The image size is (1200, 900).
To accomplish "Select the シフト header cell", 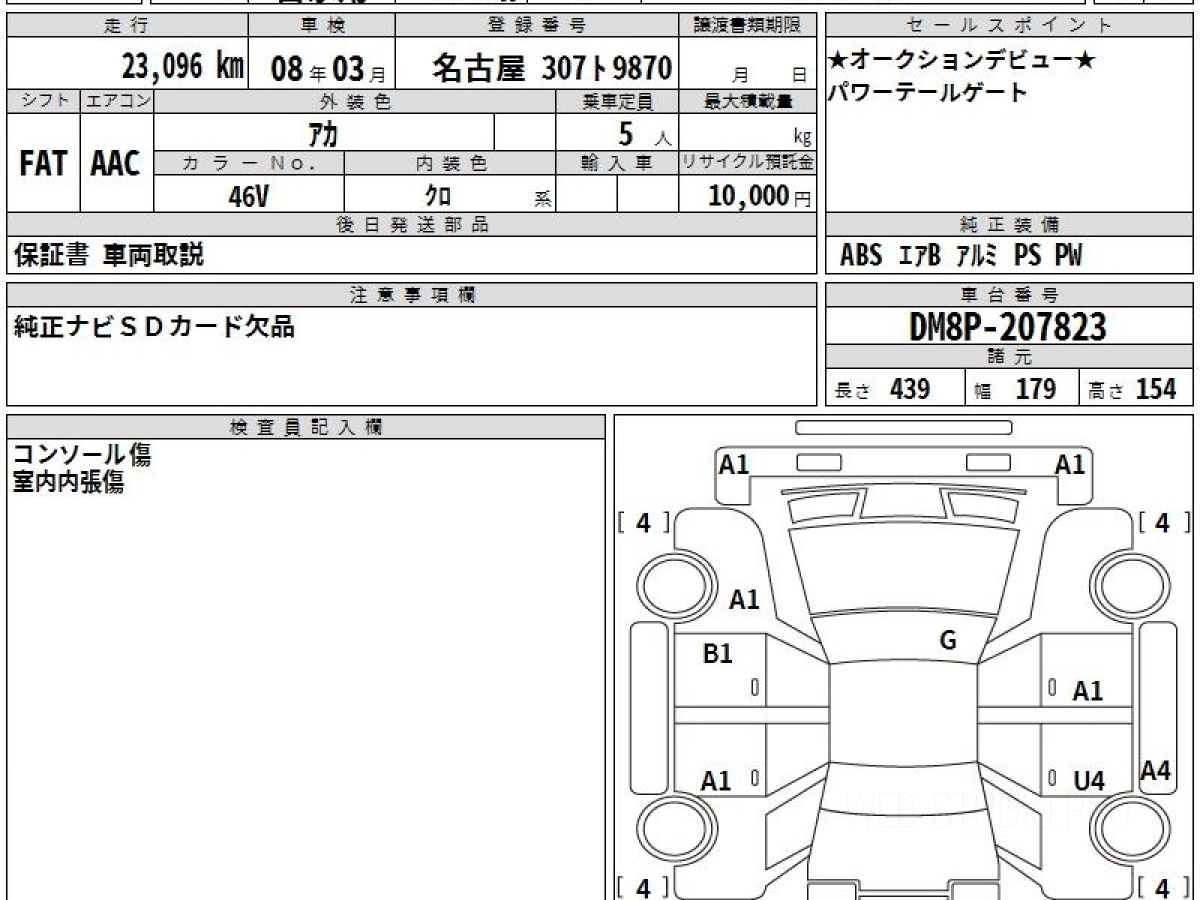I will [x=43, y=101].
